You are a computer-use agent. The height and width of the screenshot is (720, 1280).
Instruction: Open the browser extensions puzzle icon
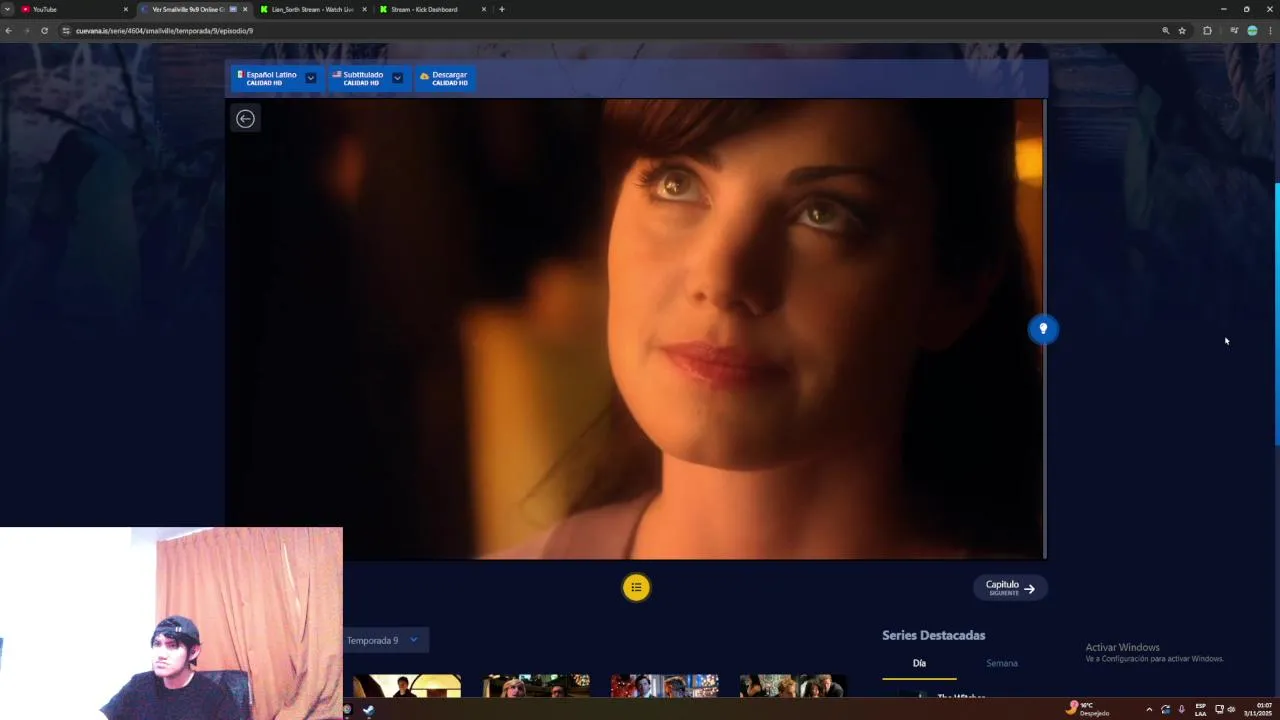point(1207,30)
